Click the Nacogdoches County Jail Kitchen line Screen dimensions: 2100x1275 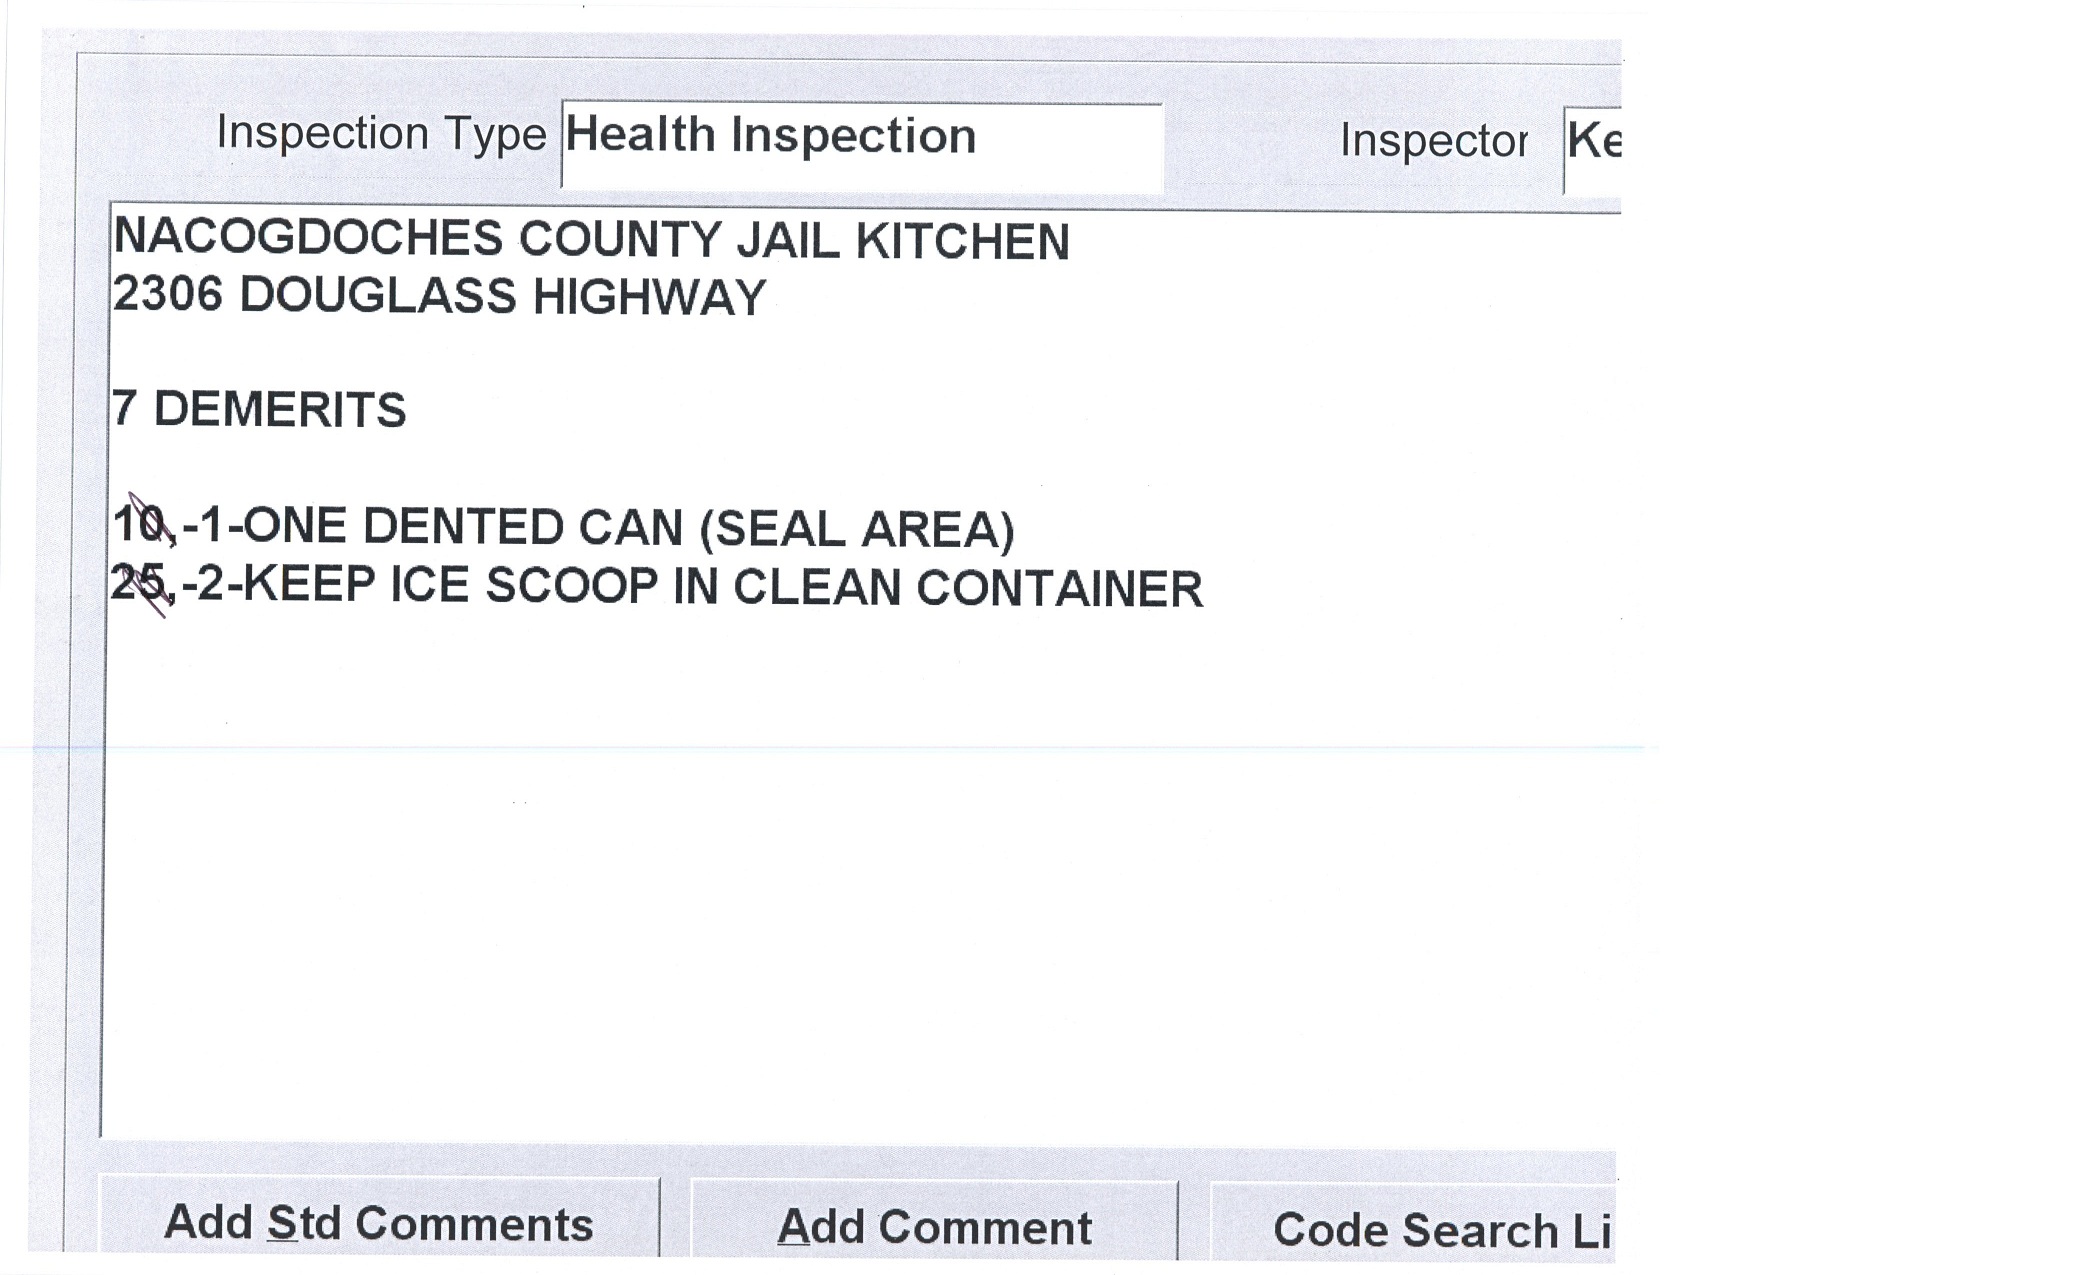591,241
